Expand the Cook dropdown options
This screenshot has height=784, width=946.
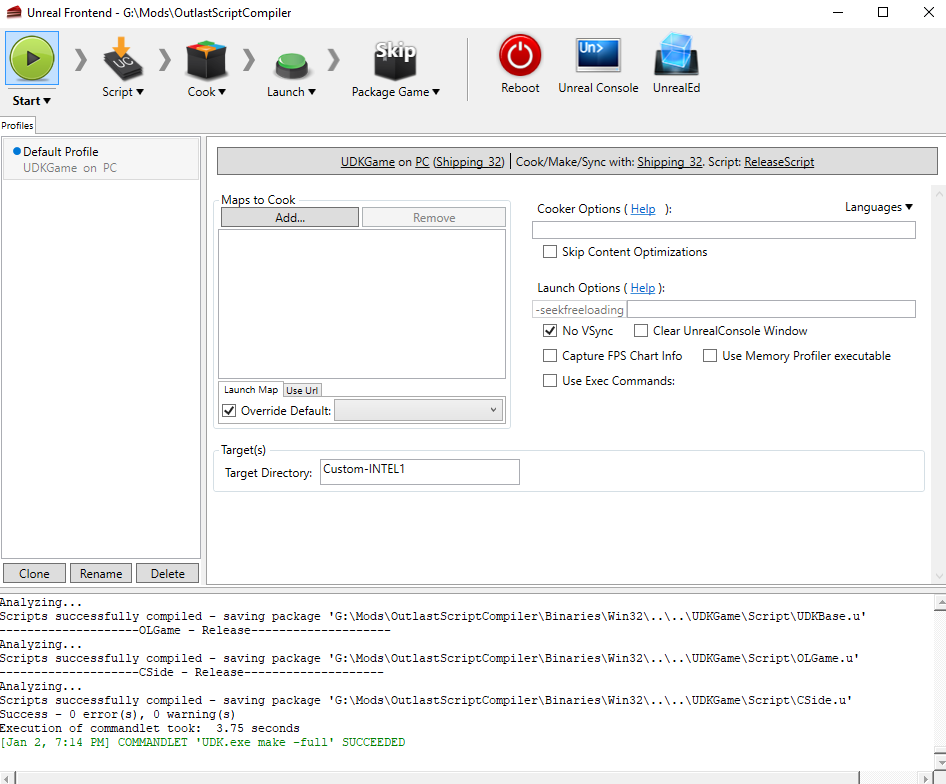pos(222,92)
